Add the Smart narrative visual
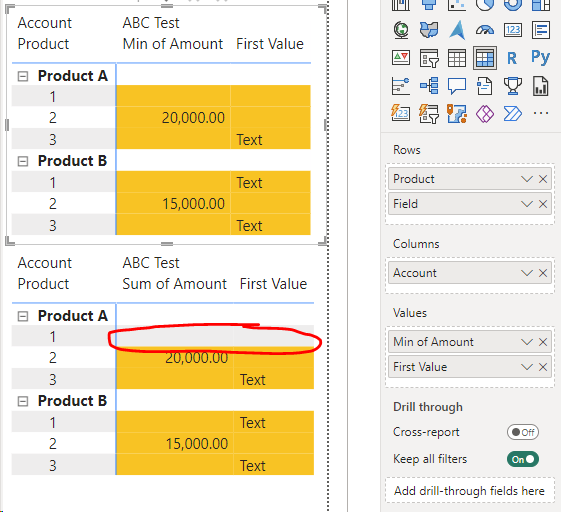Screen dimensions: 561x512 click(485, 86)
